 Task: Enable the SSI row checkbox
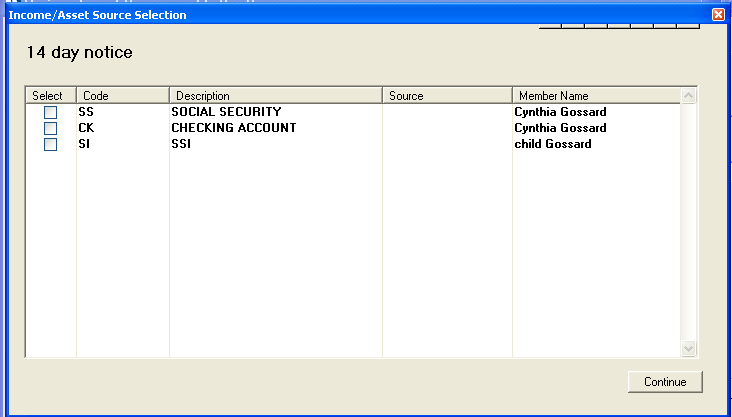50,145
